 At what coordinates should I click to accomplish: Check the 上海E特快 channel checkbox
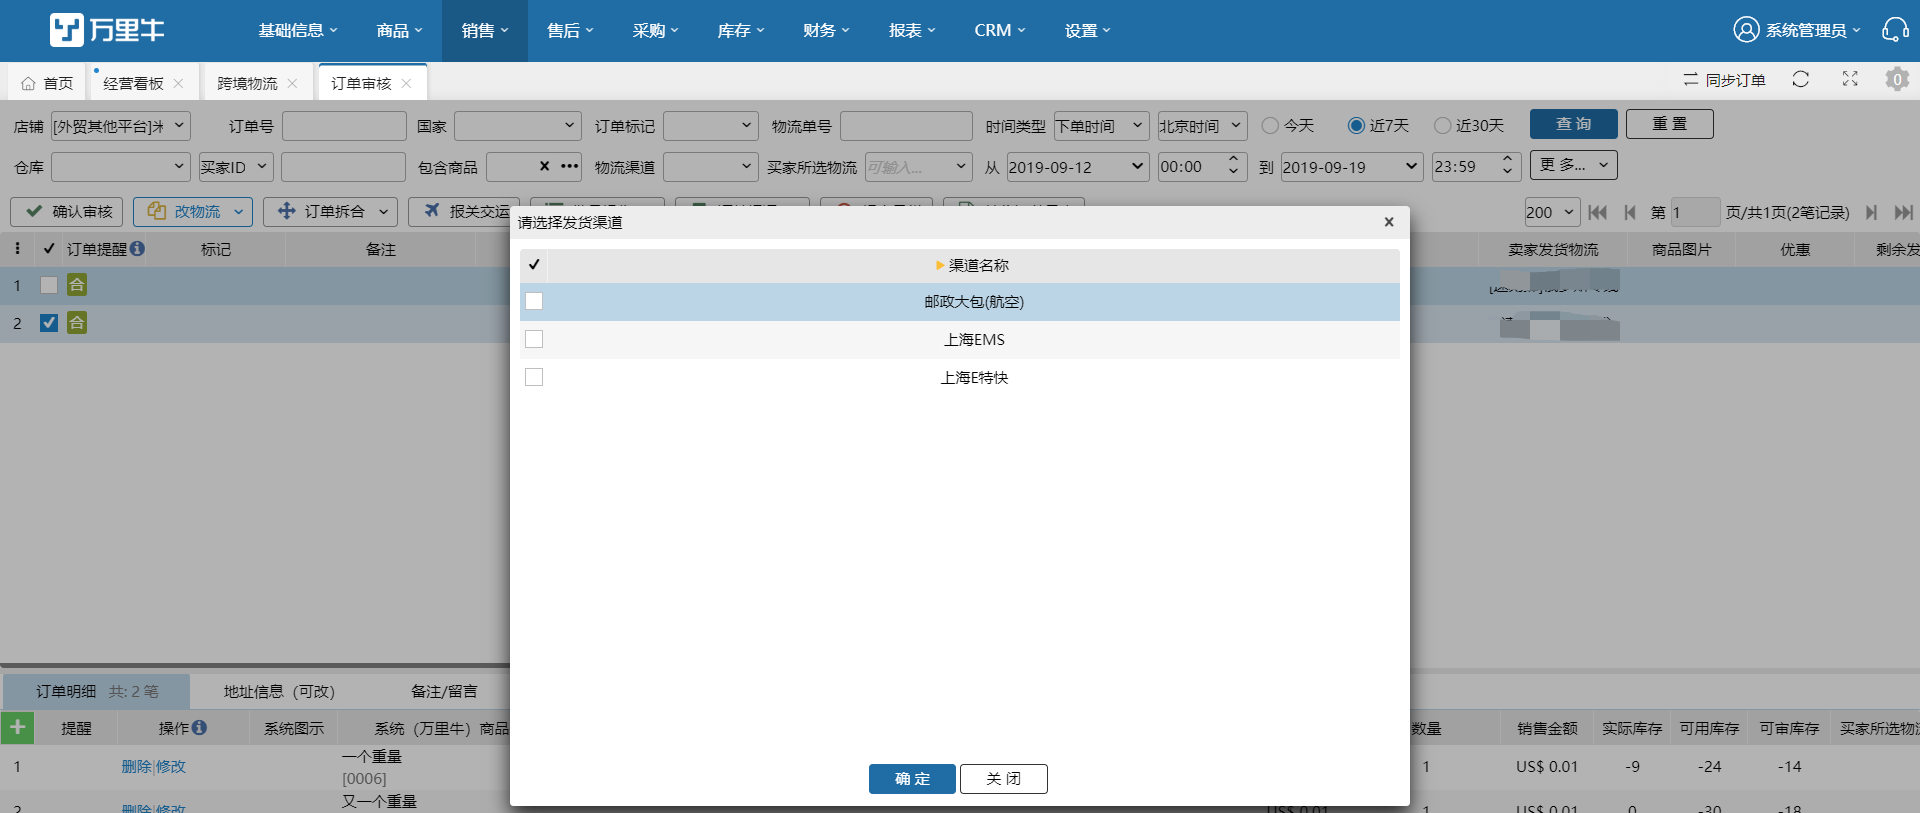tap(534, 377)
